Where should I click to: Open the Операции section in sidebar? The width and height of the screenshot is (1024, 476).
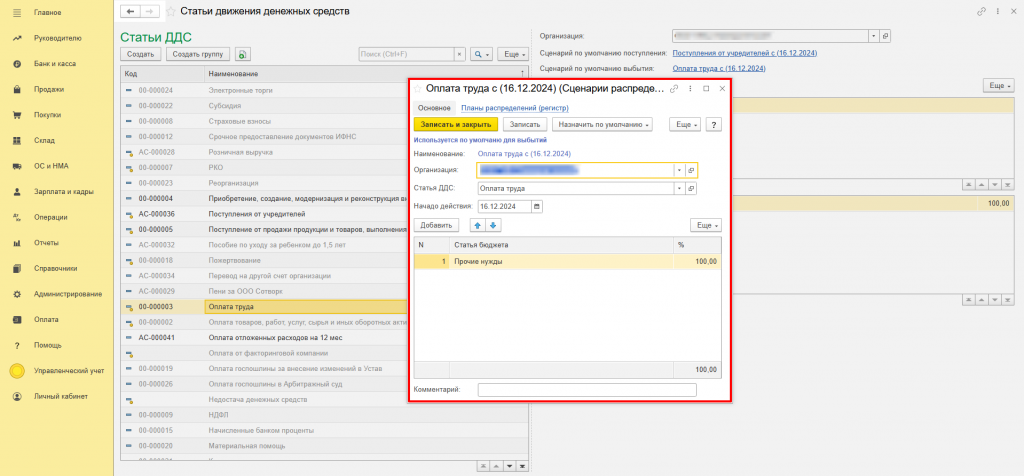tap(51, 217)
